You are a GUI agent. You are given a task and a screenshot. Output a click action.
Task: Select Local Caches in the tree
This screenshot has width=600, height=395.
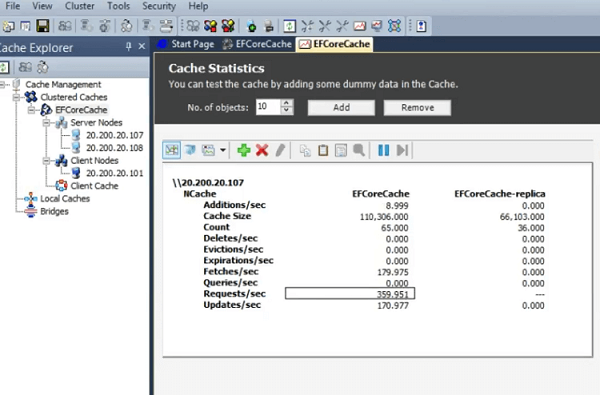click(x=65, y=198)
